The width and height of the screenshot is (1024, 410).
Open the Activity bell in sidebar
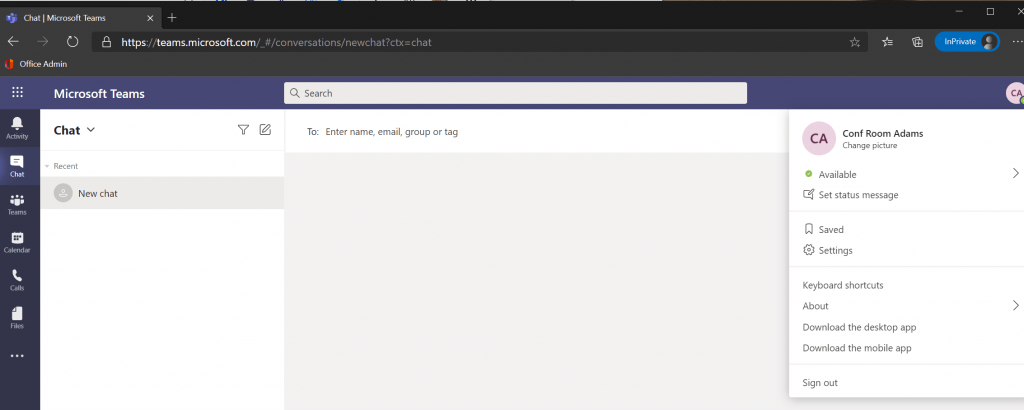pyautogui.click(x=17, y=127)
